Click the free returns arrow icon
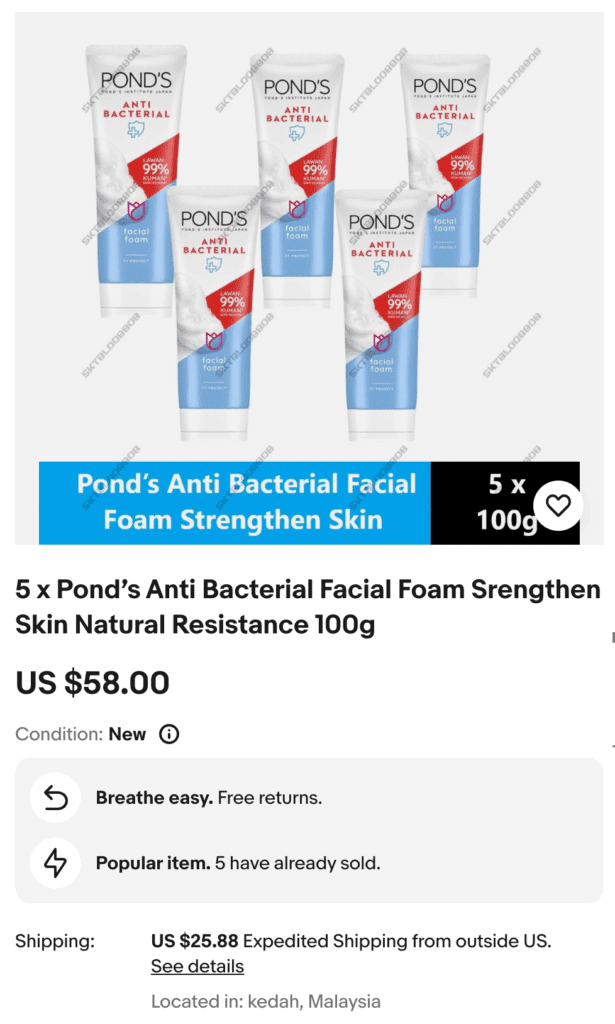Viewport: 615px width, 1024px height. 55,797
